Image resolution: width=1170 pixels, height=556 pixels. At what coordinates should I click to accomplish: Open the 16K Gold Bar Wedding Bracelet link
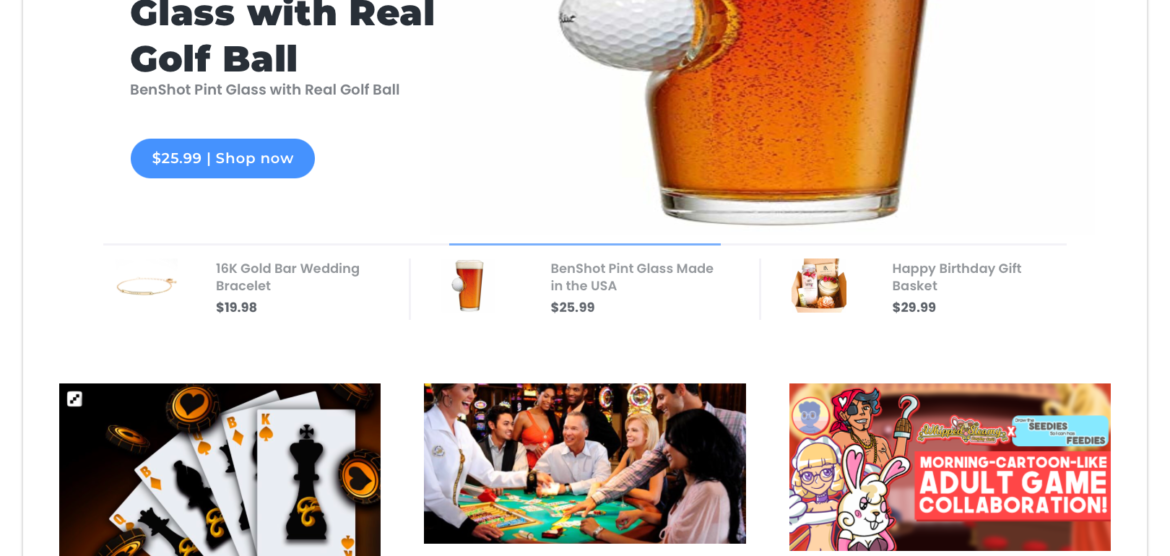[x=288, y=277]
